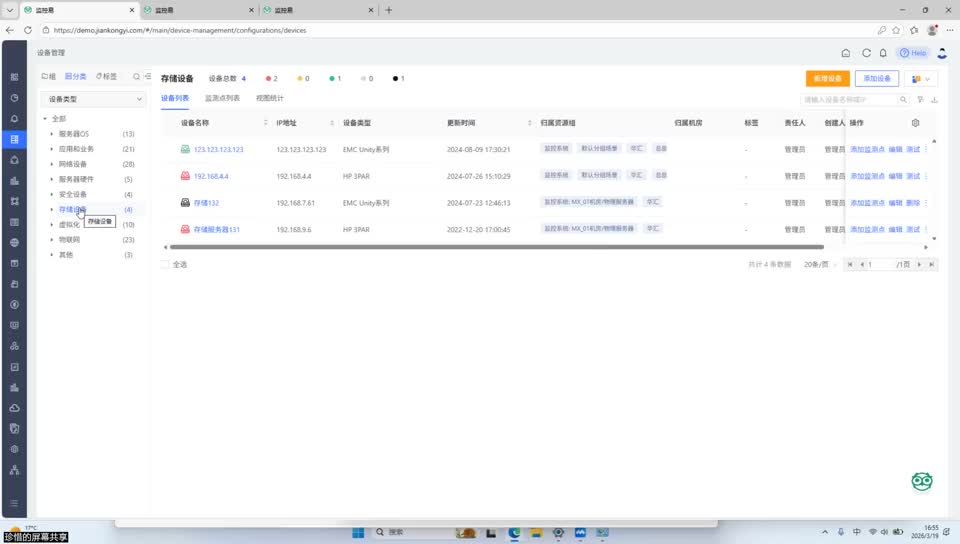
Task: Filter by red status count indicator
Action: coord(270,78)
